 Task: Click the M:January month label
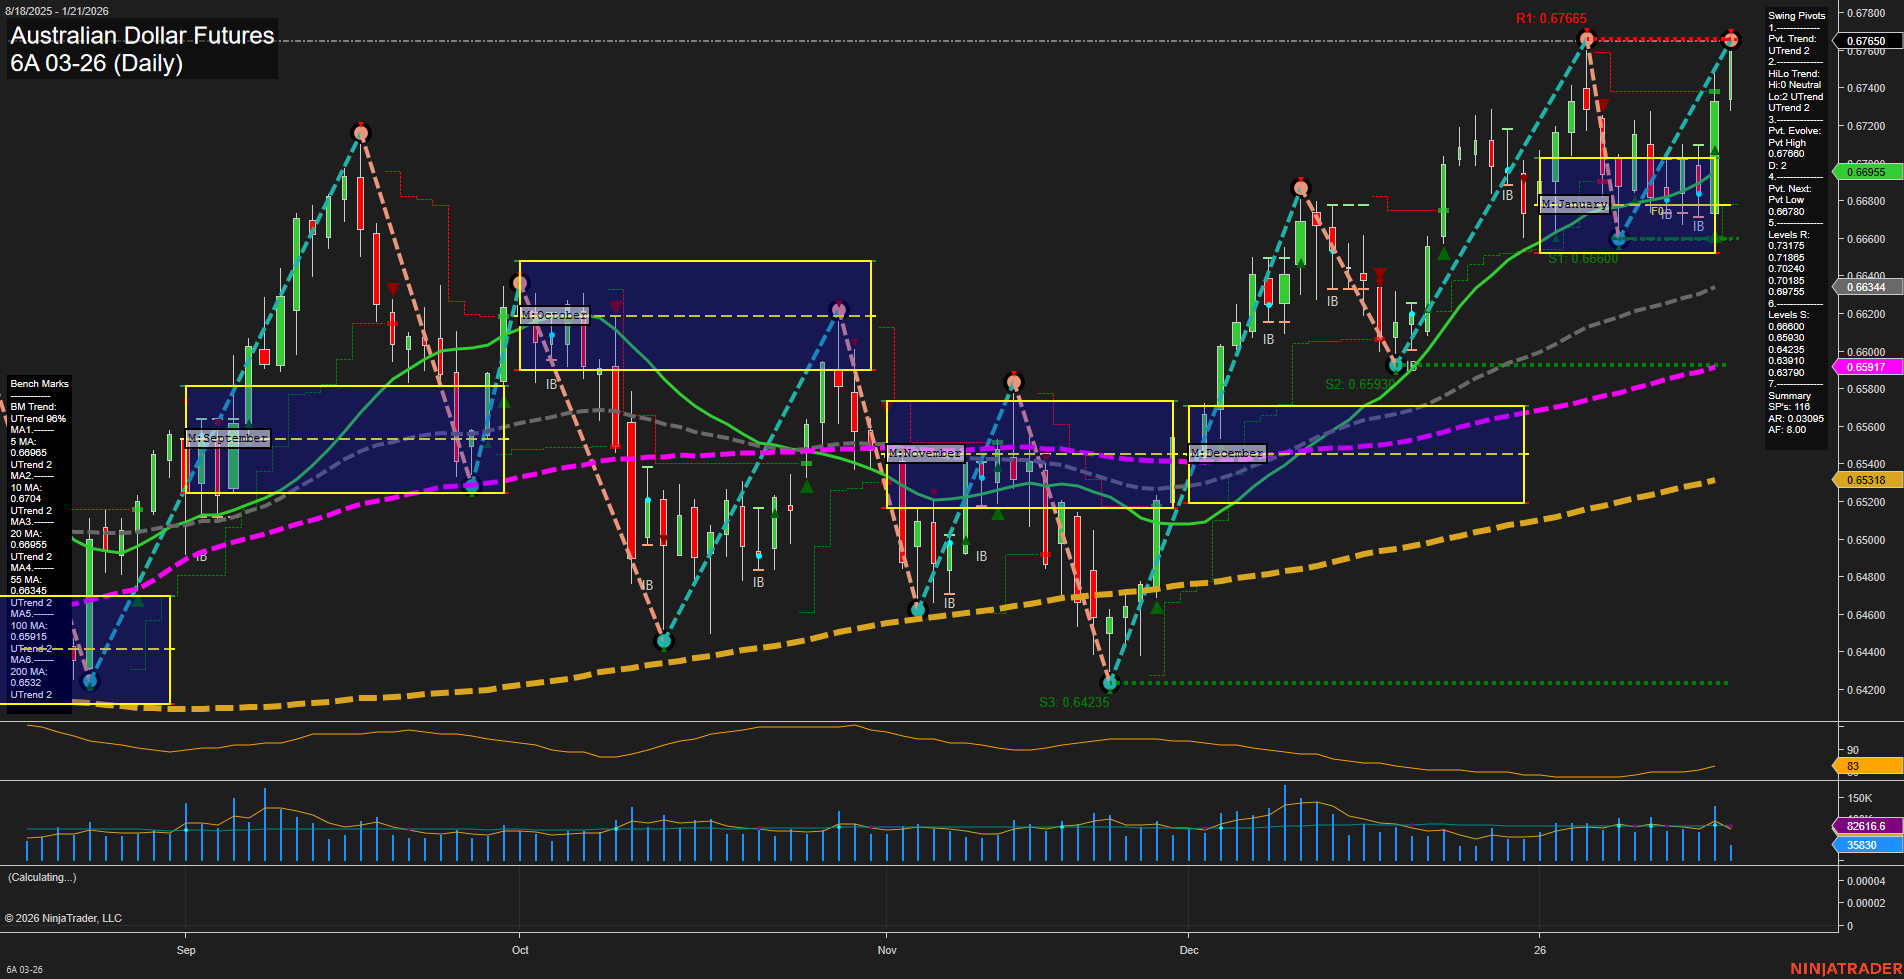1576,203
